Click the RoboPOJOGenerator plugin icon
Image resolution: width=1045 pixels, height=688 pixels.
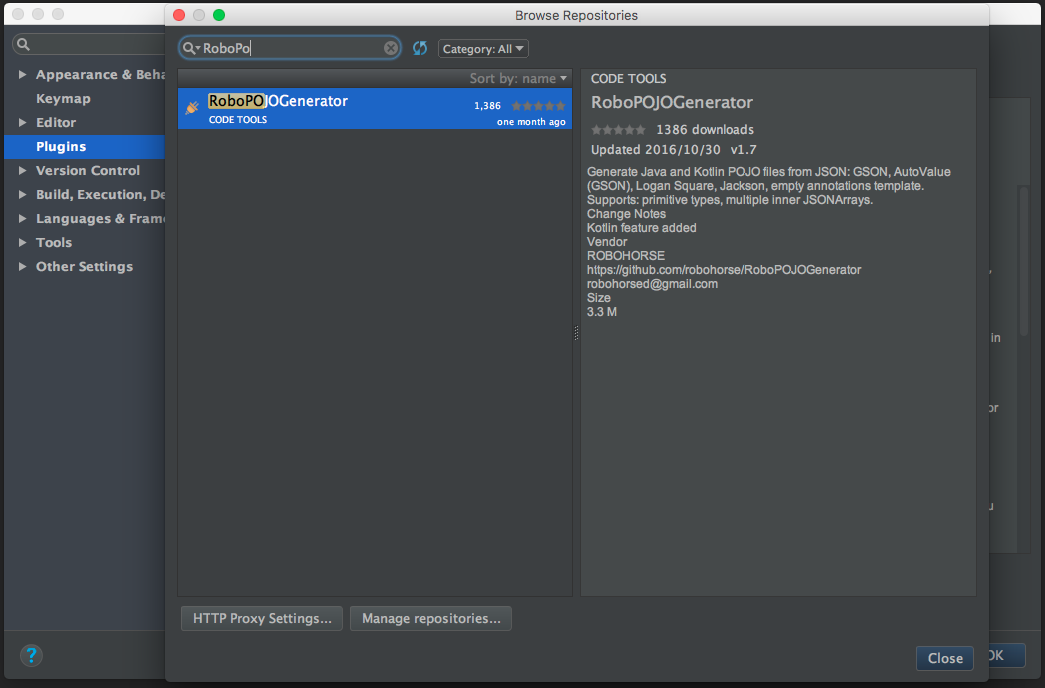click(x=192, y=107)
